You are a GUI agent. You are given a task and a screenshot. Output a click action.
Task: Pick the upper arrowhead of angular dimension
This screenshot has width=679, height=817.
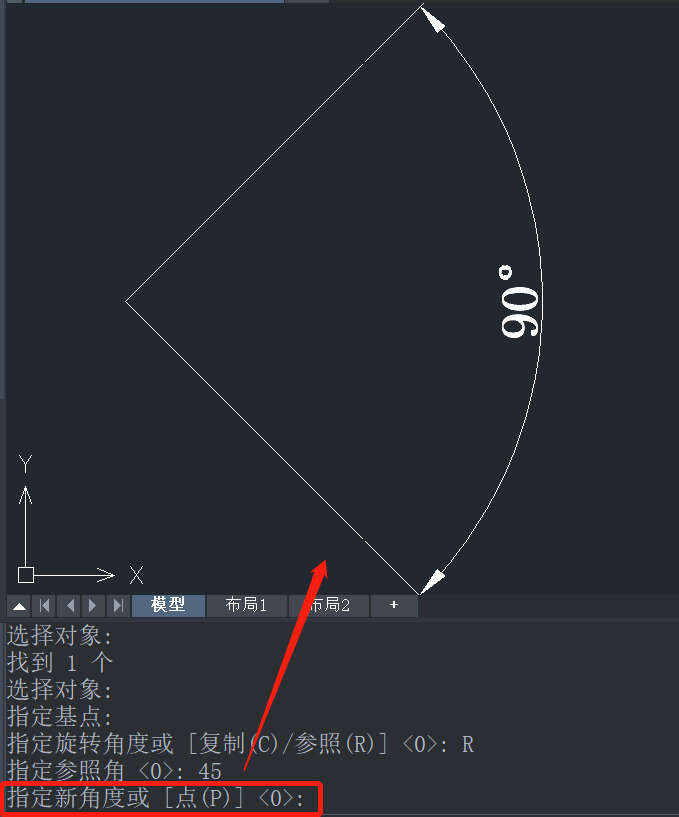433,20
